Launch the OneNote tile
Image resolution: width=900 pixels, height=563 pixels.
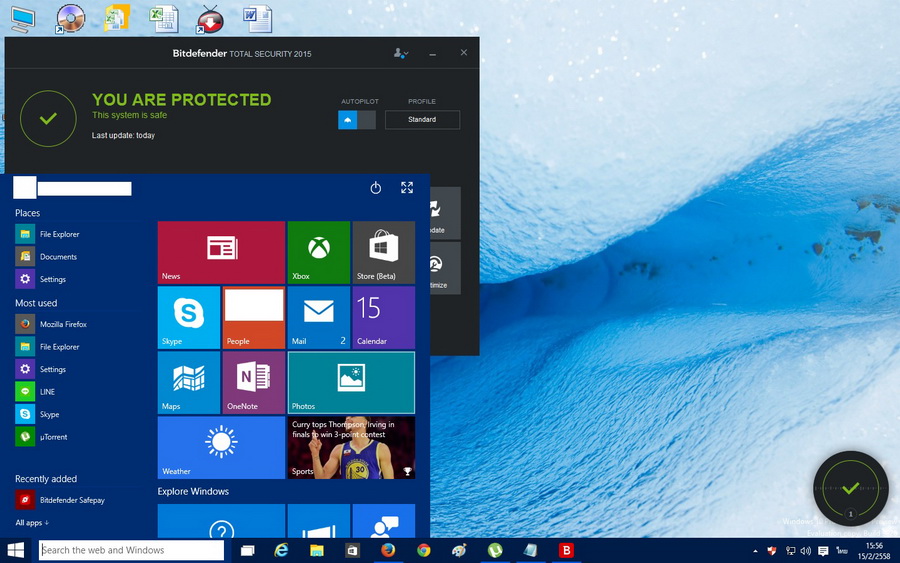coord(254,382)
